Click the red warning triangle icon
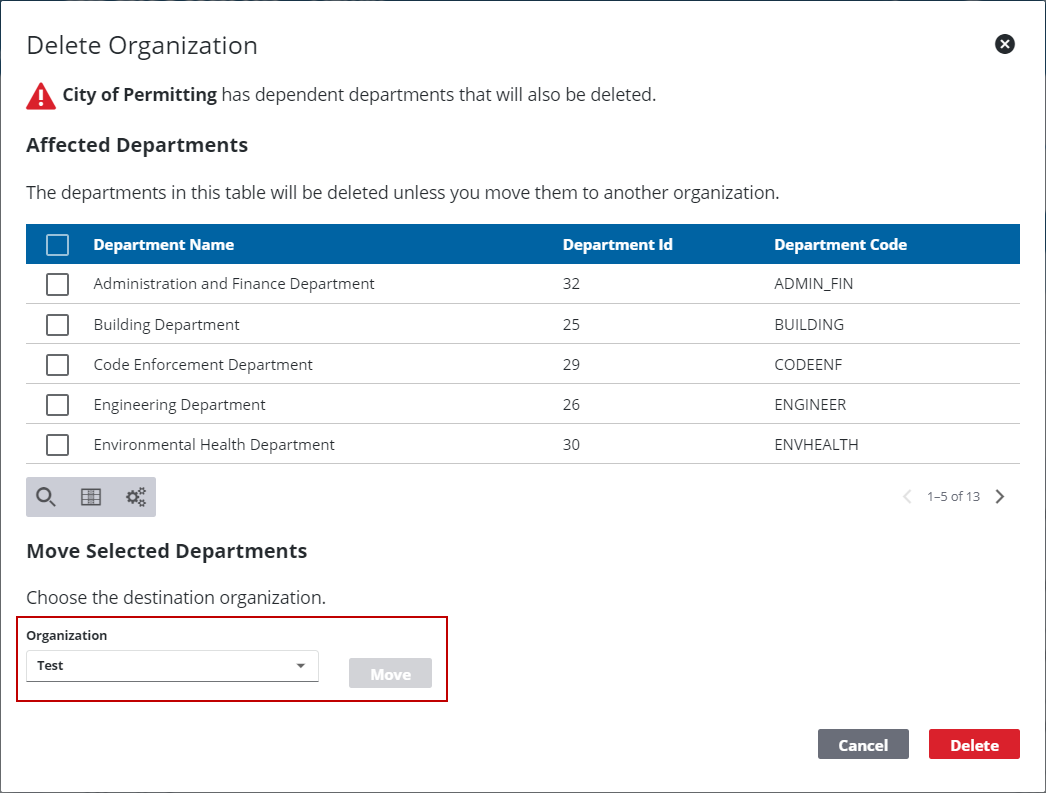Image resolution: width=1046 pixels, height=793 pixels. point(41,96)
